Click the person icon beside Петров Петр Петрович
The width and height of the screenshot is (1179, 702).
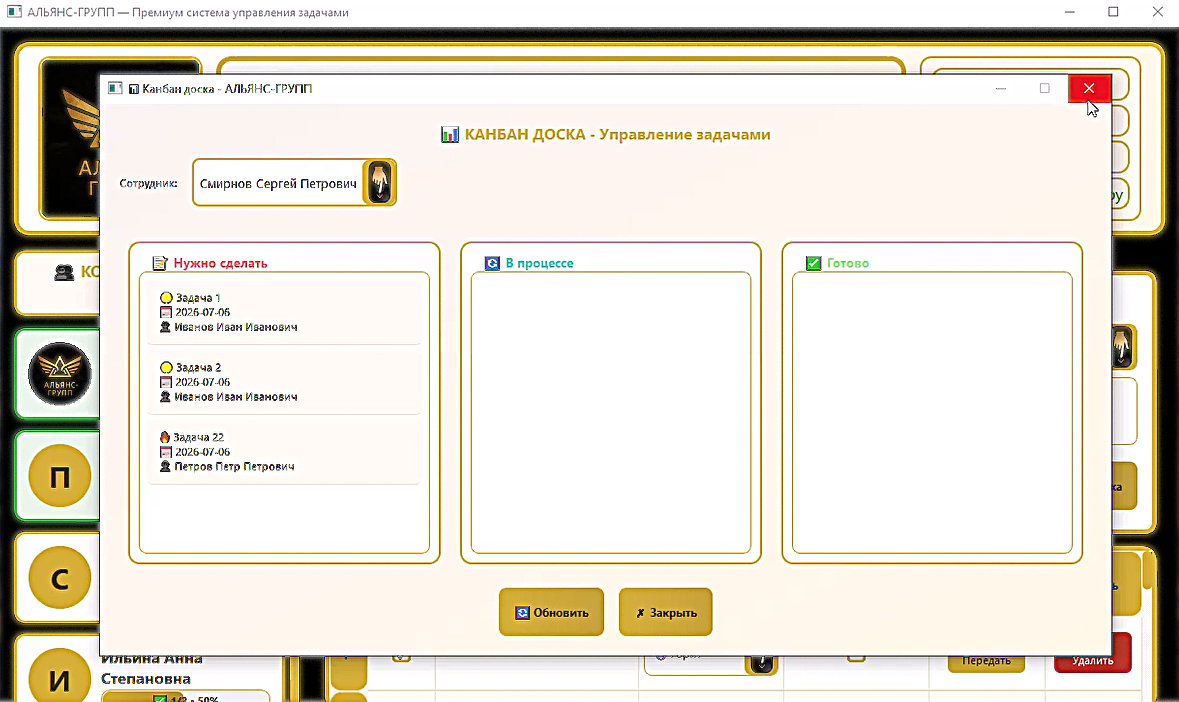[x=165, y=467]
